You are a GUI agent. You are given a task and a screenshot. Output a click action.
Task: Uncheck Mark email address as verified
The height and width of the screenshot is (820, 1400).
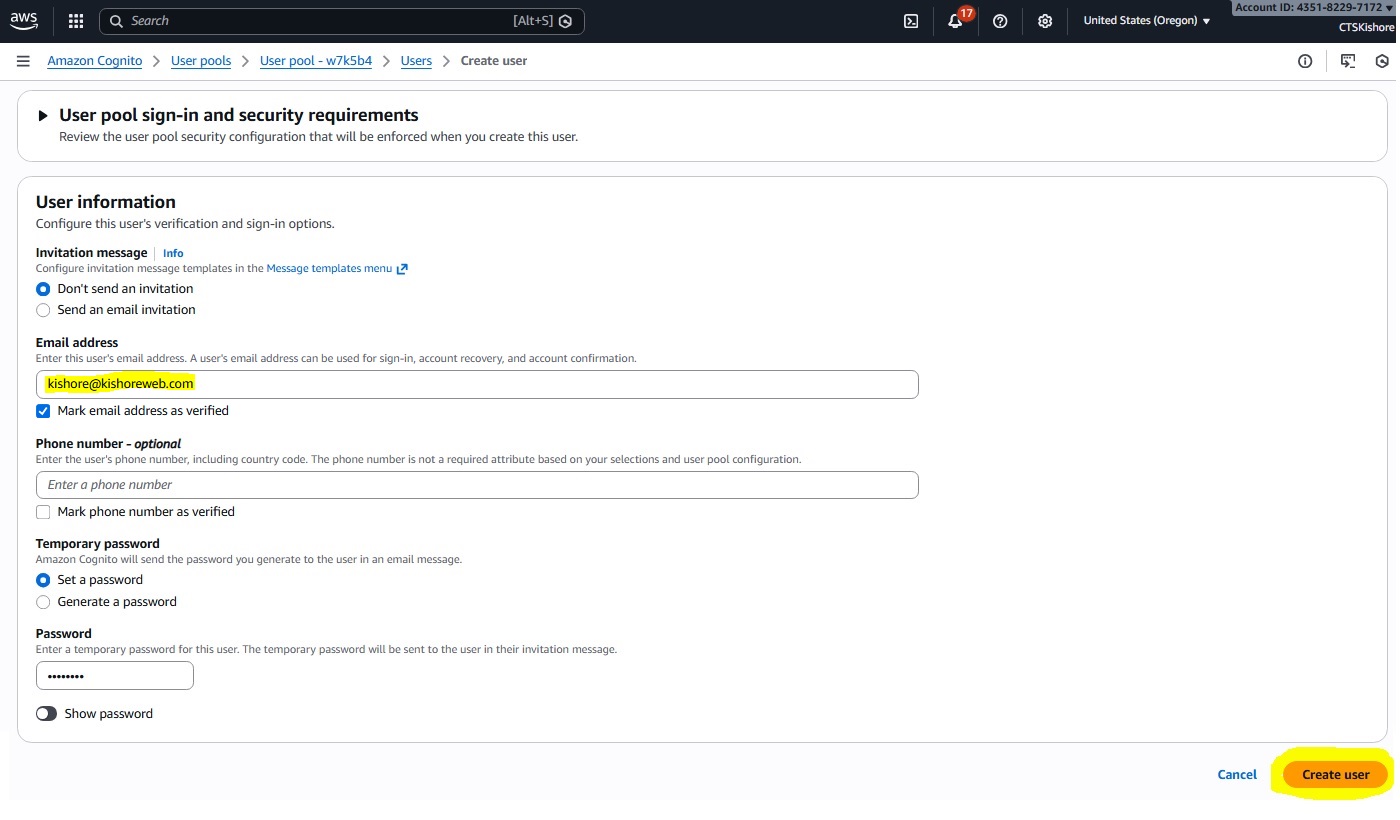(x=43, y=411)
